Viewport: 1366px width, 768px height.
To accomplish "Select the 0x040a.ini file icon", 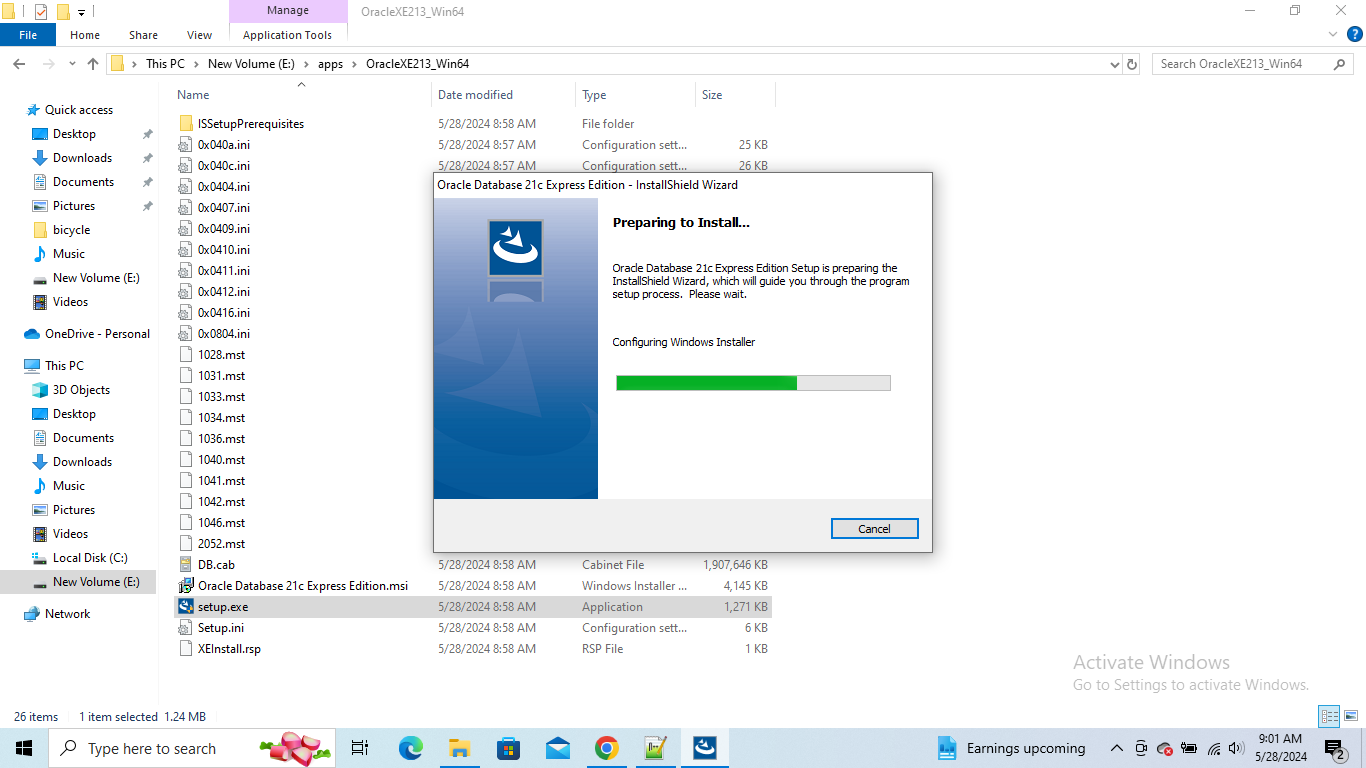I will pyautogui.click(x=185, y=145).
